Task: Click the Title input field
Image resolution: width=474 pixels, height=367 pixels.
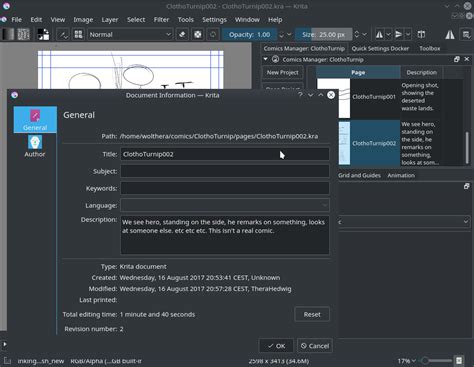Action: tap(225, 154)
